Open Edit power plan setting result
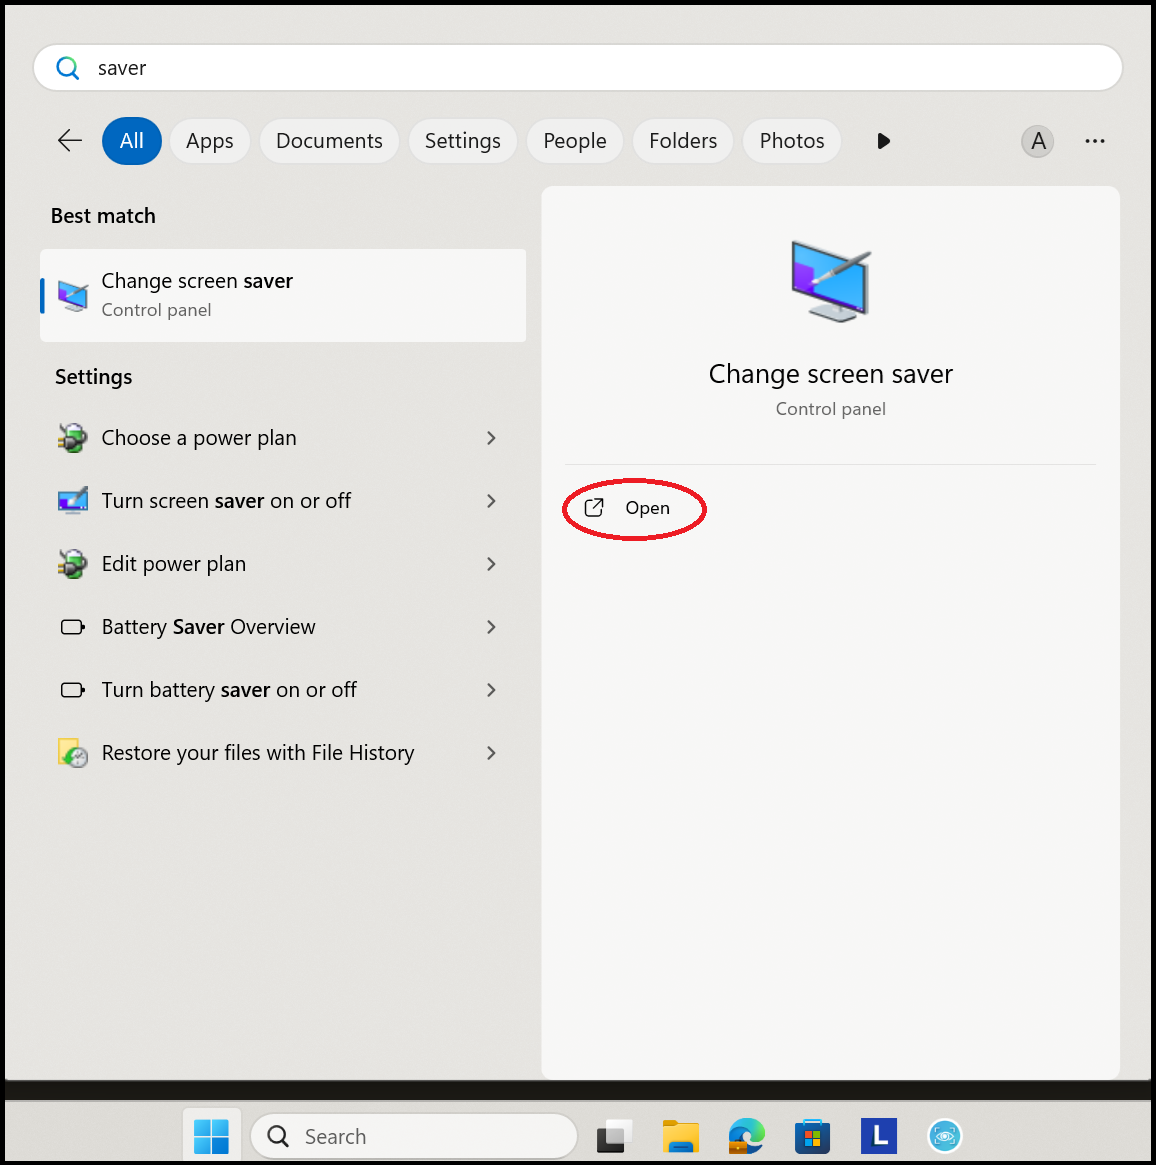Screen dimensions: 1156x1165 [x=174, y=564]
